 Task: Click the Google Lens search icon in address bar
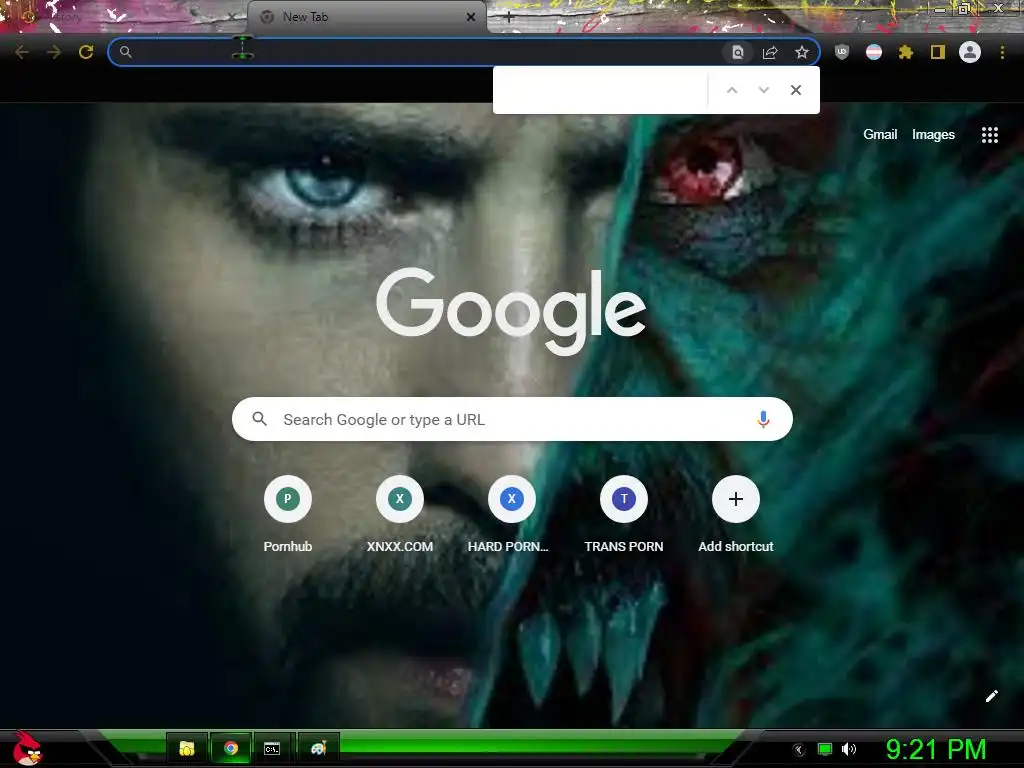coord(737,53)
